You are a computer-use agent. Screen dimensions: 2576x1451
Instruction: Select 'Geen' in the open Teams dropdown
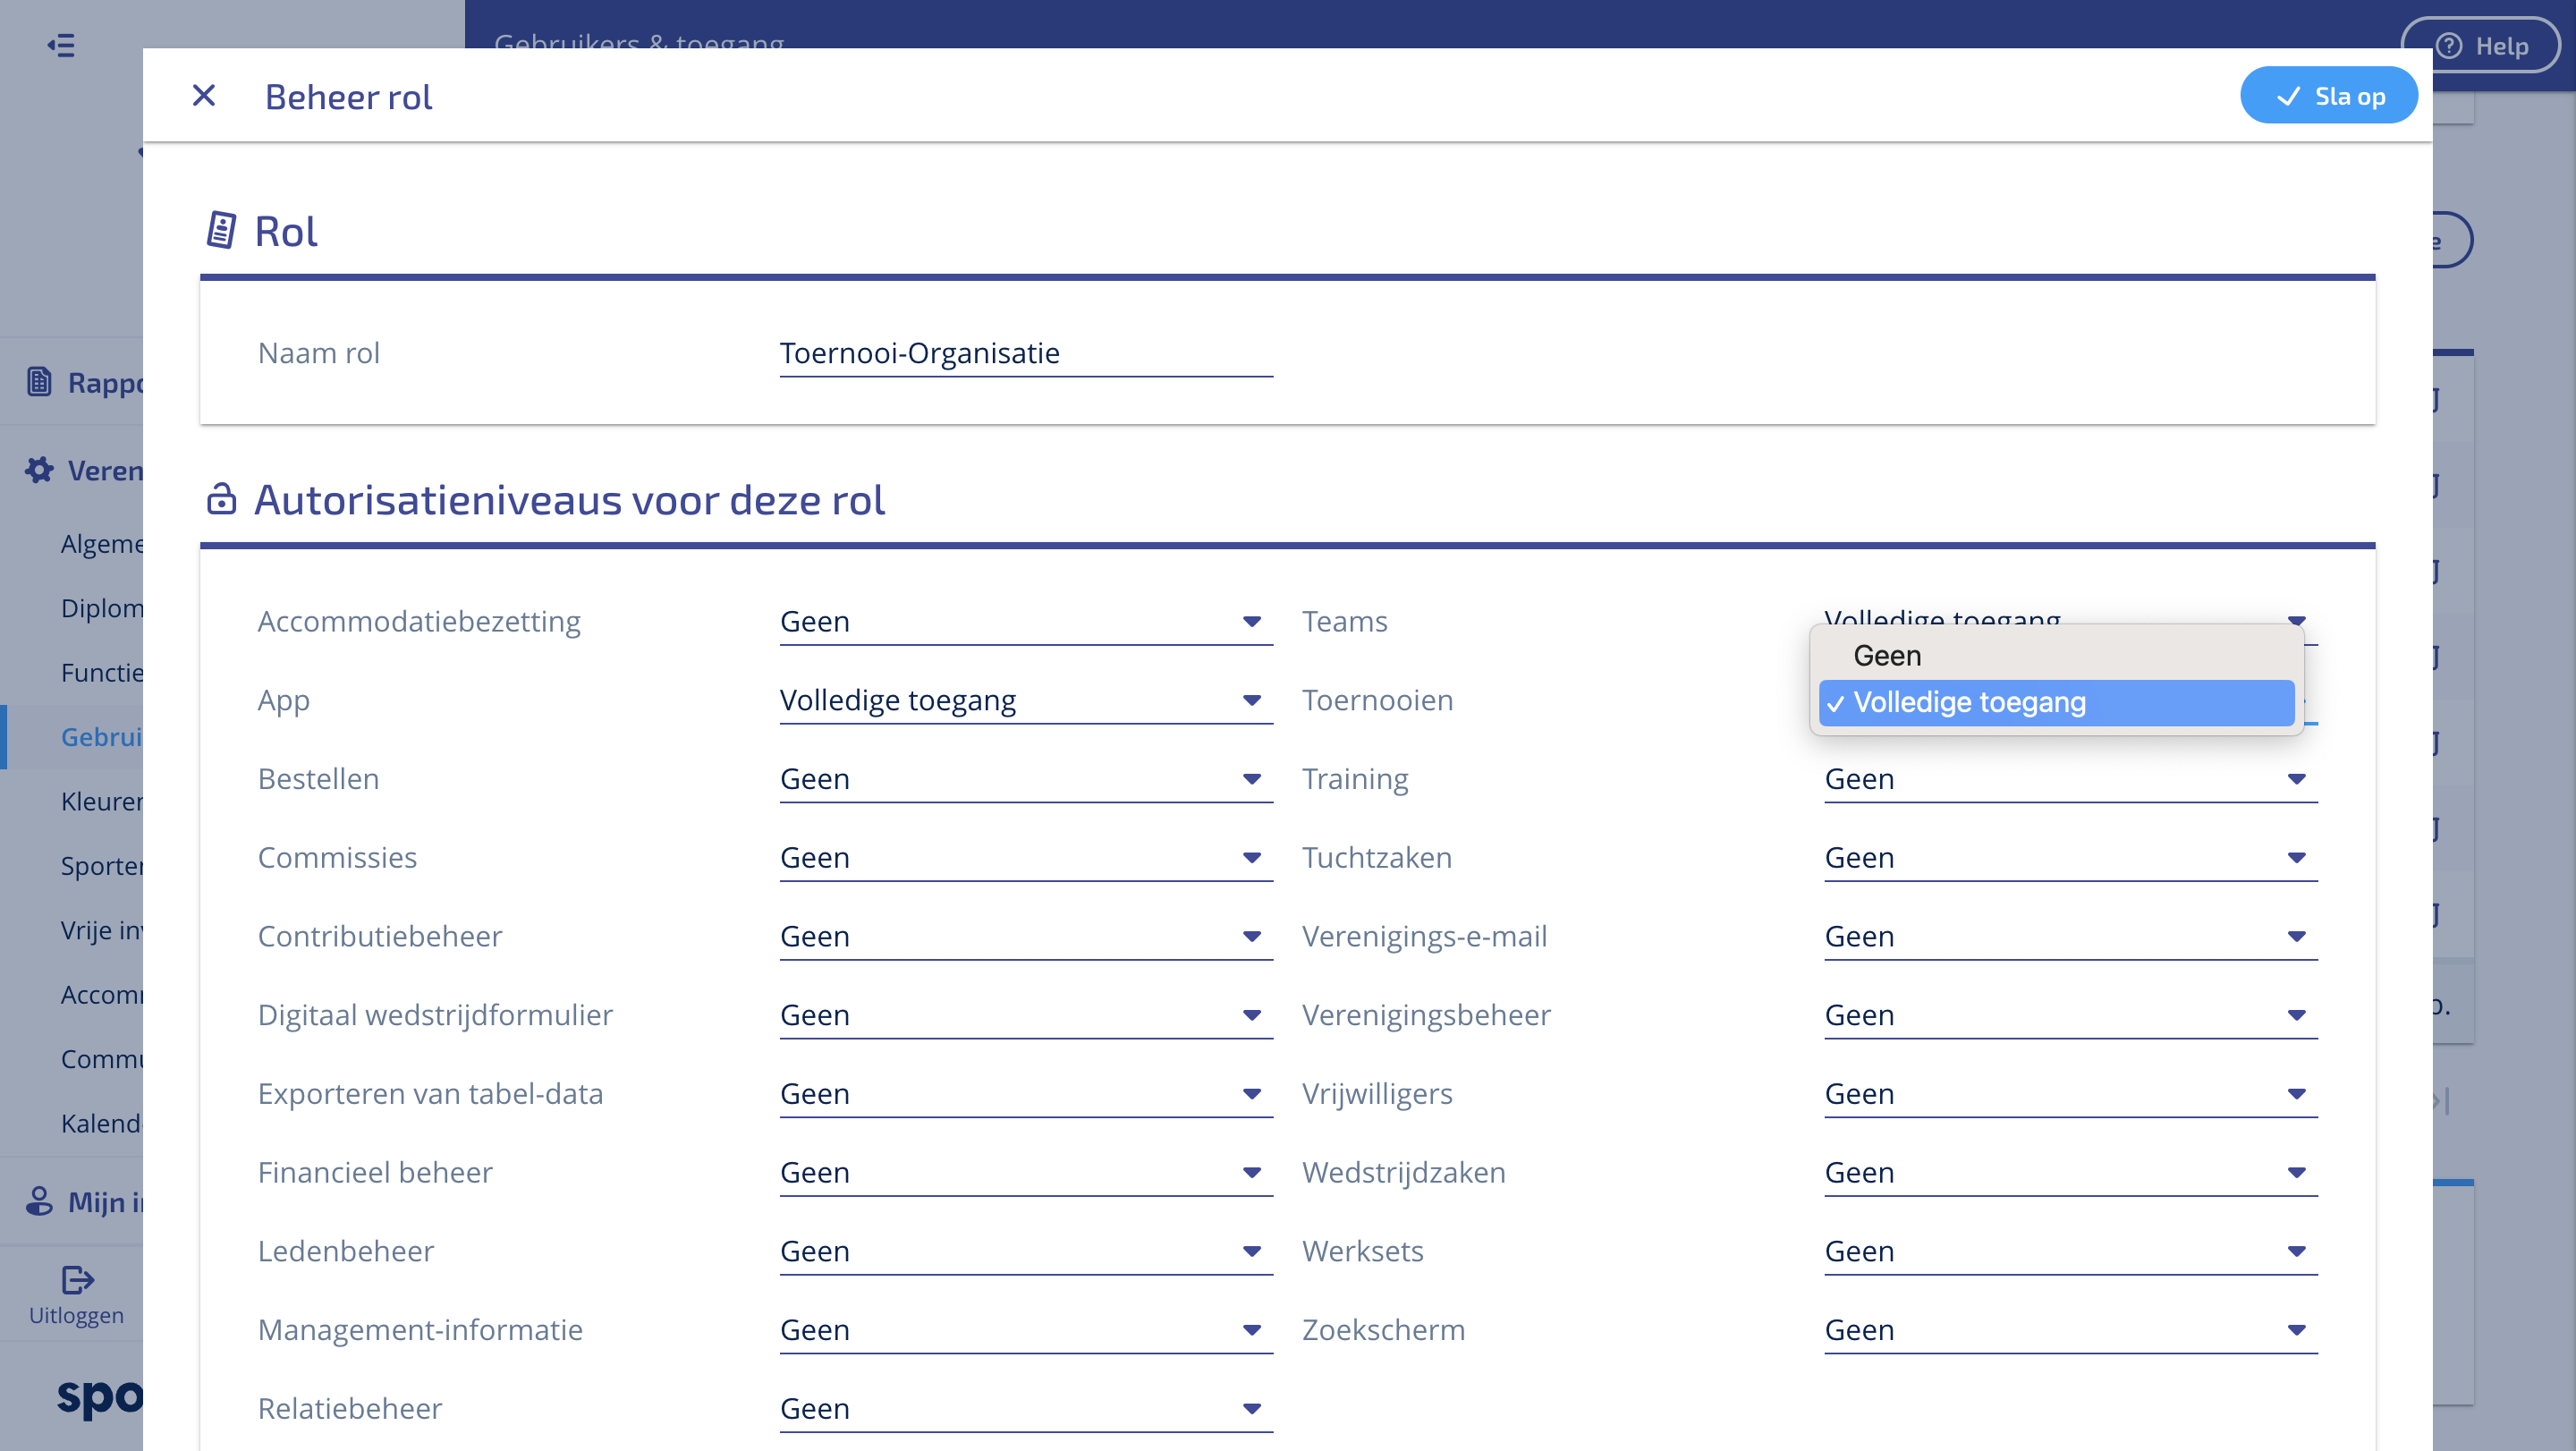click(x=1887, y=656)
